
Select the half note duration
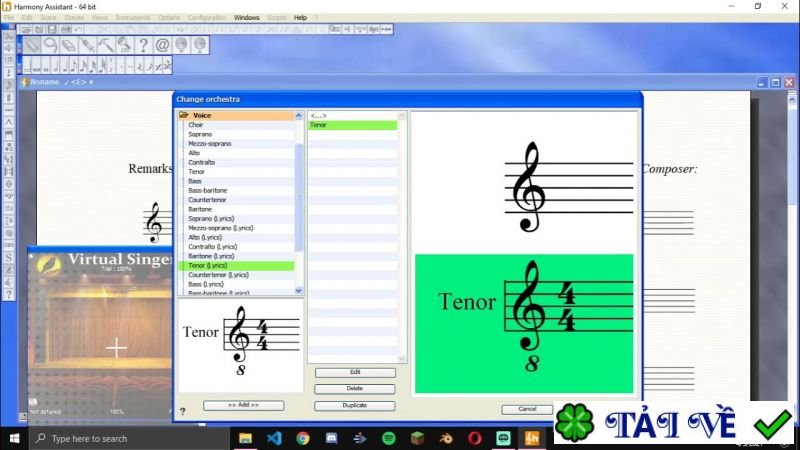click(x=56, y=66)
